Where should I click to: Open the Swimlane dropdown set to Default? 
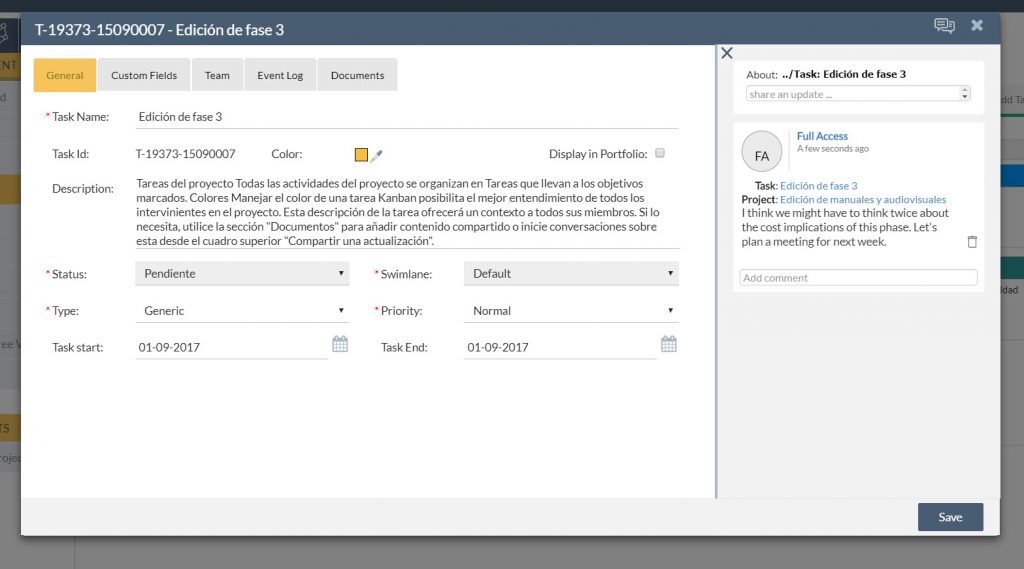click(x=571, y=274)
